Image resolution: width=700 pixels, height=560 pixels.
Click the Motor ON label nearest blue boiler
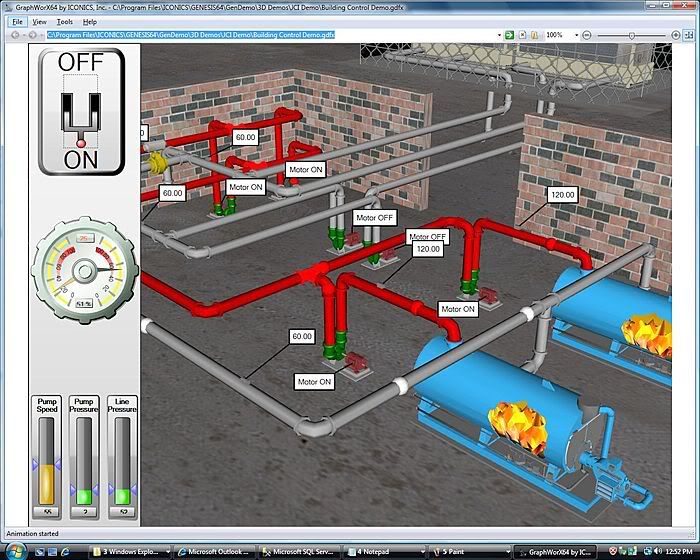pyautogui.click(x=458, y=309)
